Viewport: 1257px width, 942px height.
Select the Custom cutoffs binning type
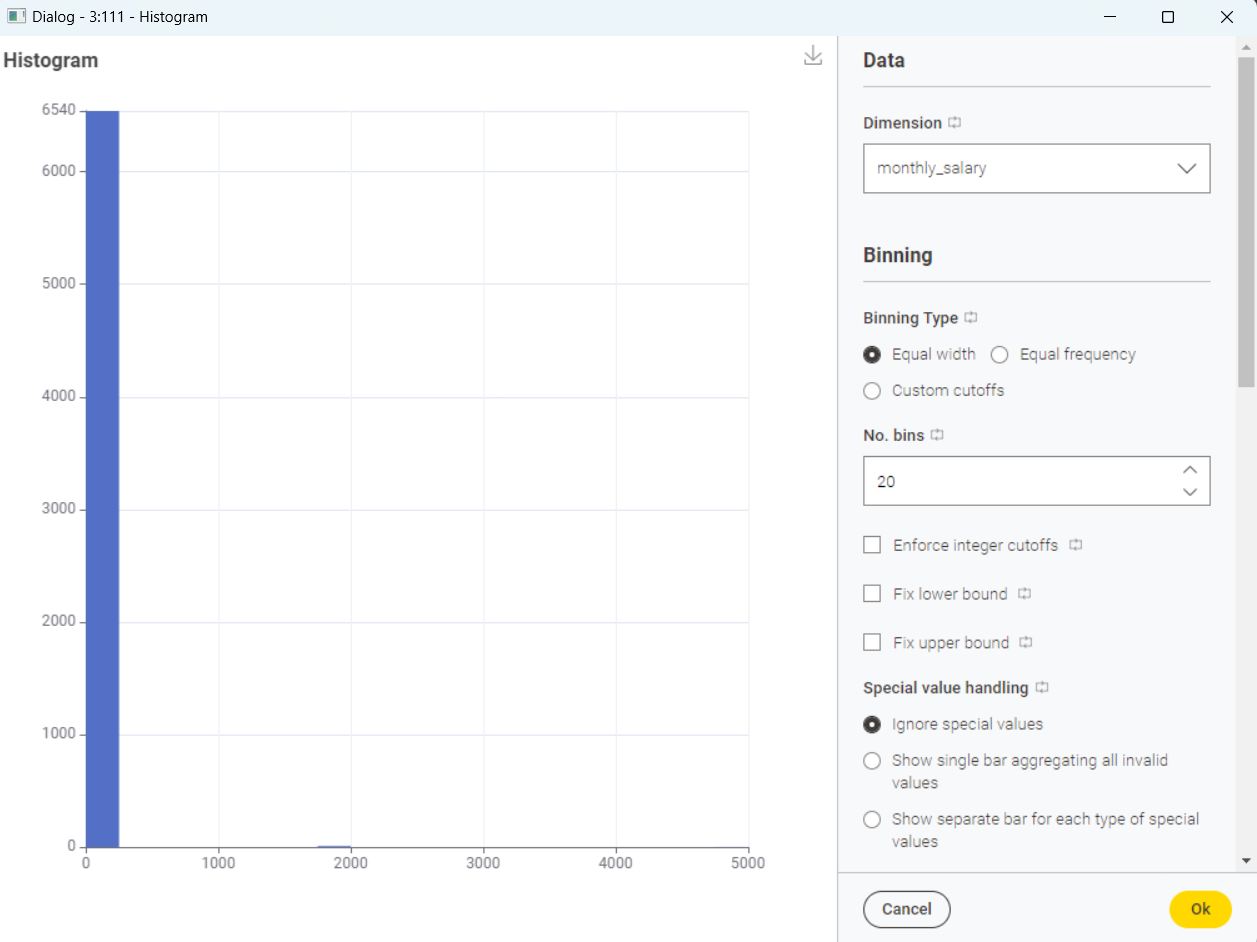pos(871,390)
